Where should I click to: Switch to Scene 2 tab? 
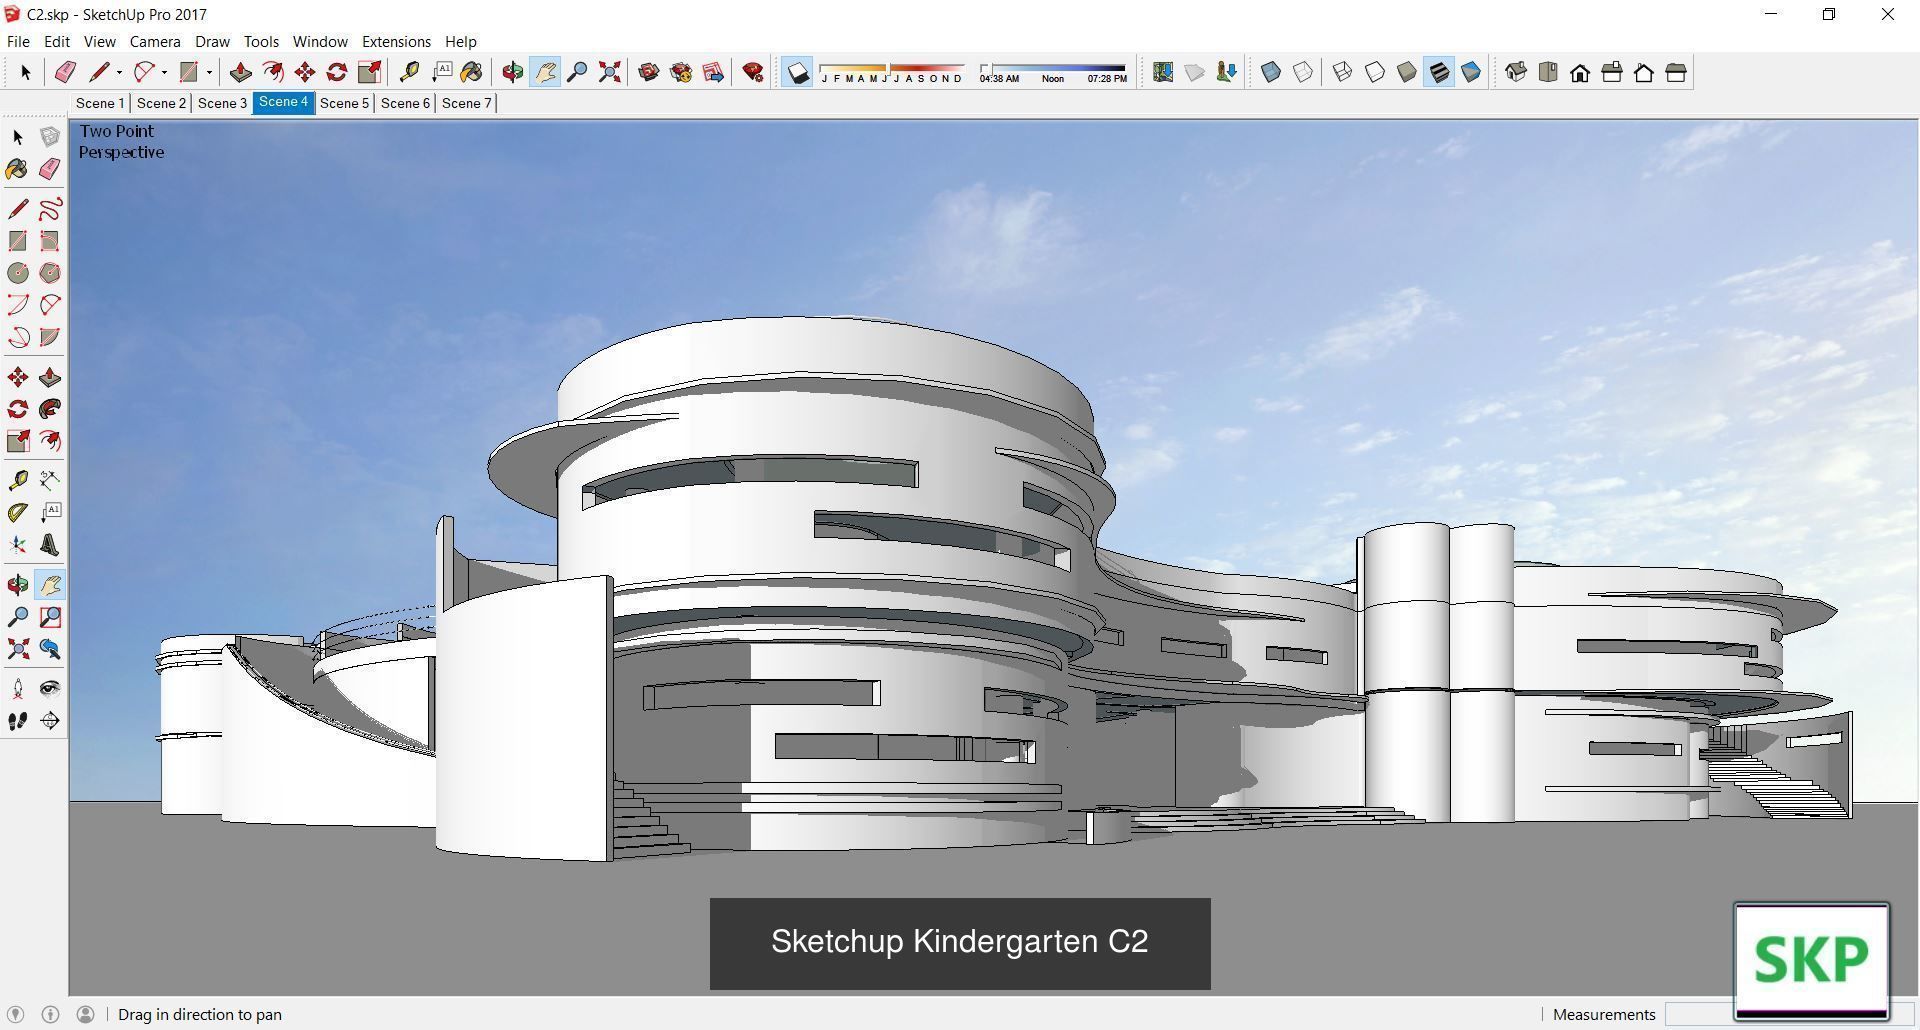tap(161, 103)
